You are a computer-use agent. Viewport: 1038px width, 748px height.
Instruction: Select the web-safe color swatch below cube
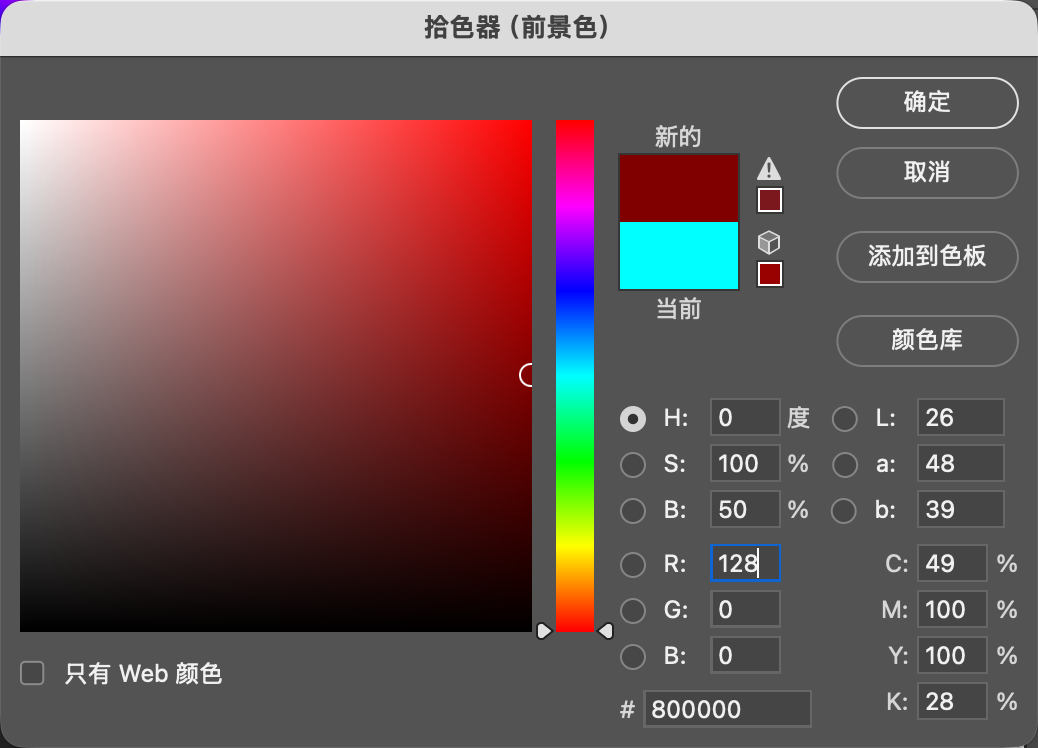[x=769, y=274]
